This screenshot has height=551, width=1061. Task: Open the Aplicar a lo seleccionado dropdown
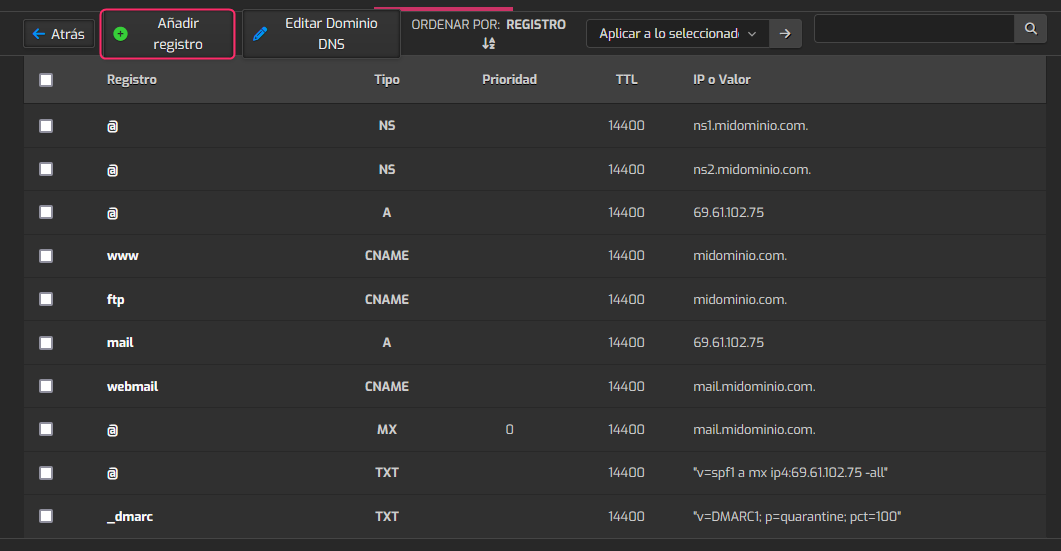click(677, 33)
